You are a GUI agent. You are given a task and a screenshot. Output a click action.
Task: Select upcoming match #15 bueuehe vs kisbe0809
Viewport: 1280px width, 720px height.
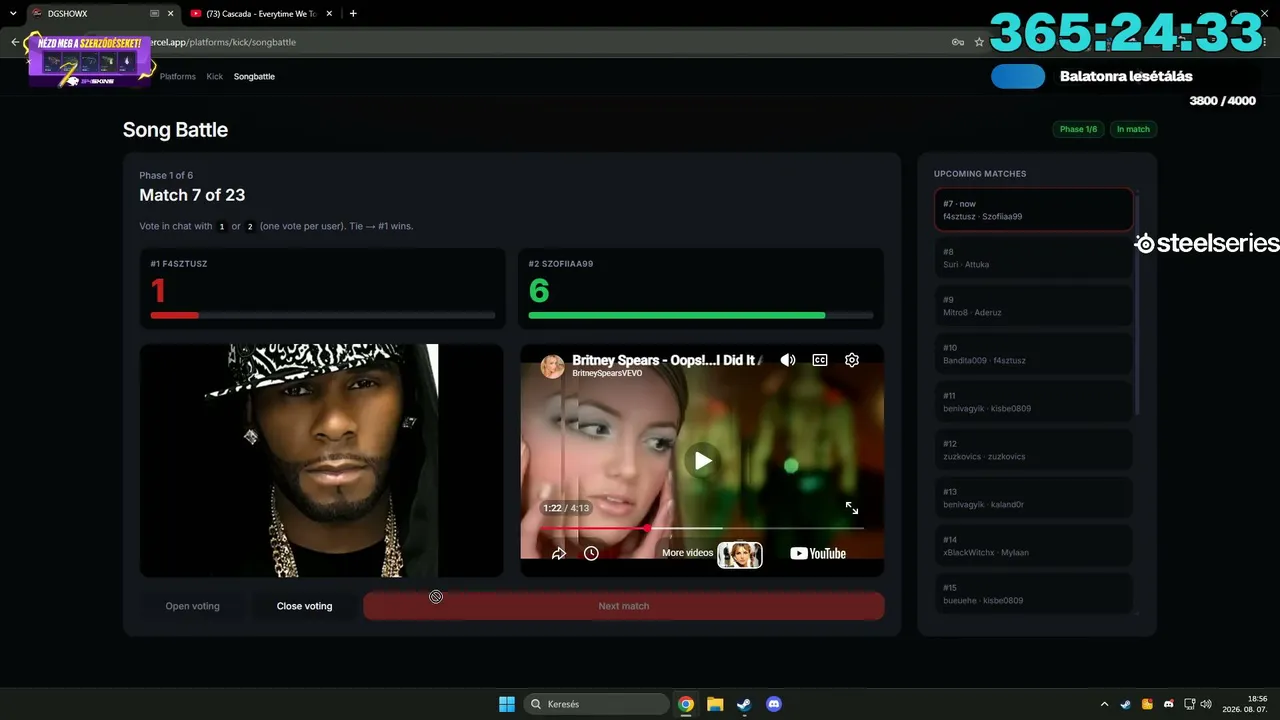pyautogui.click(x=1033, y=593)
